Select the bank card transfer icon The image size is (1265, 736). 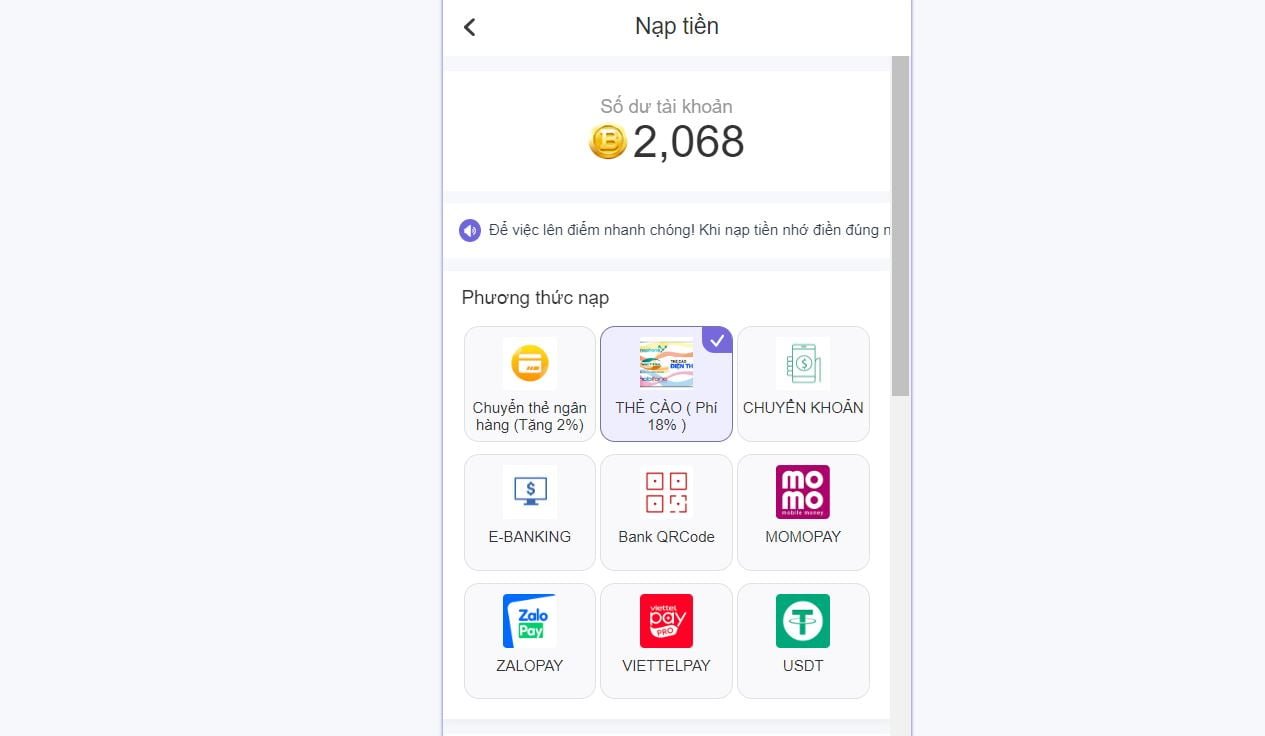click(x=530, y=363)
